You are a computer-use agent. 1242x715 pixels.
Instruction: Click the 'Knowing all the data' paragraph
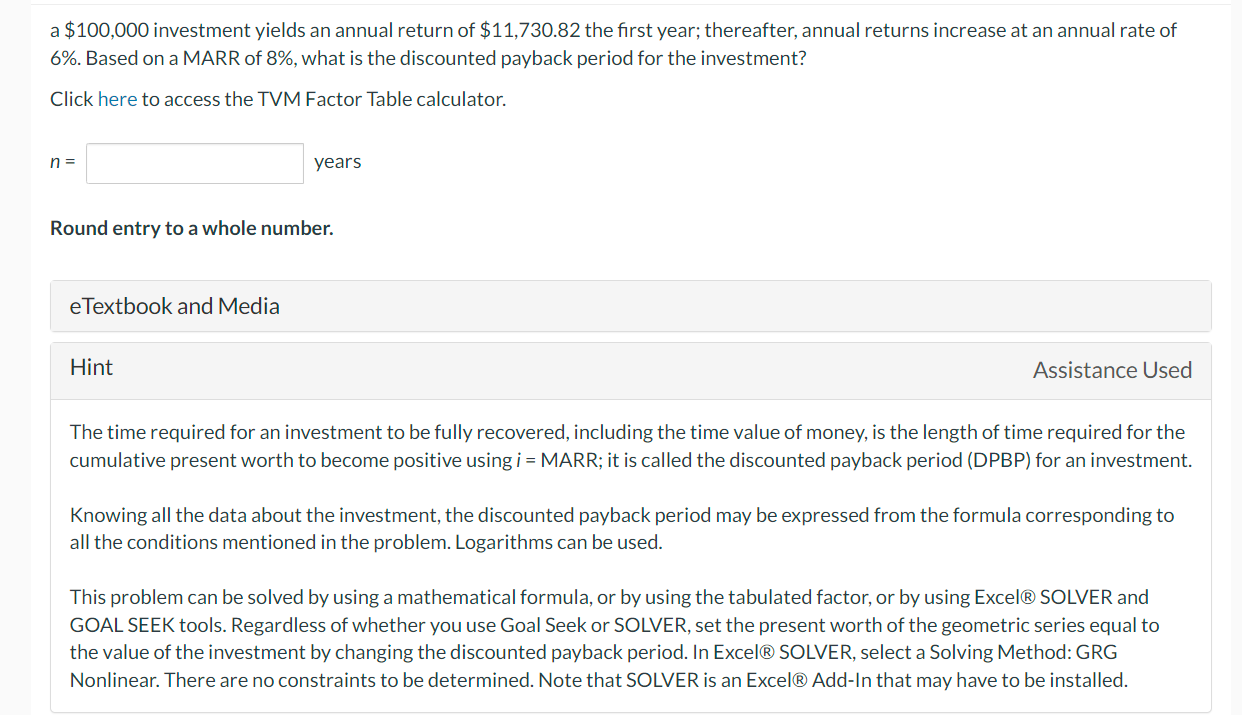622,529
